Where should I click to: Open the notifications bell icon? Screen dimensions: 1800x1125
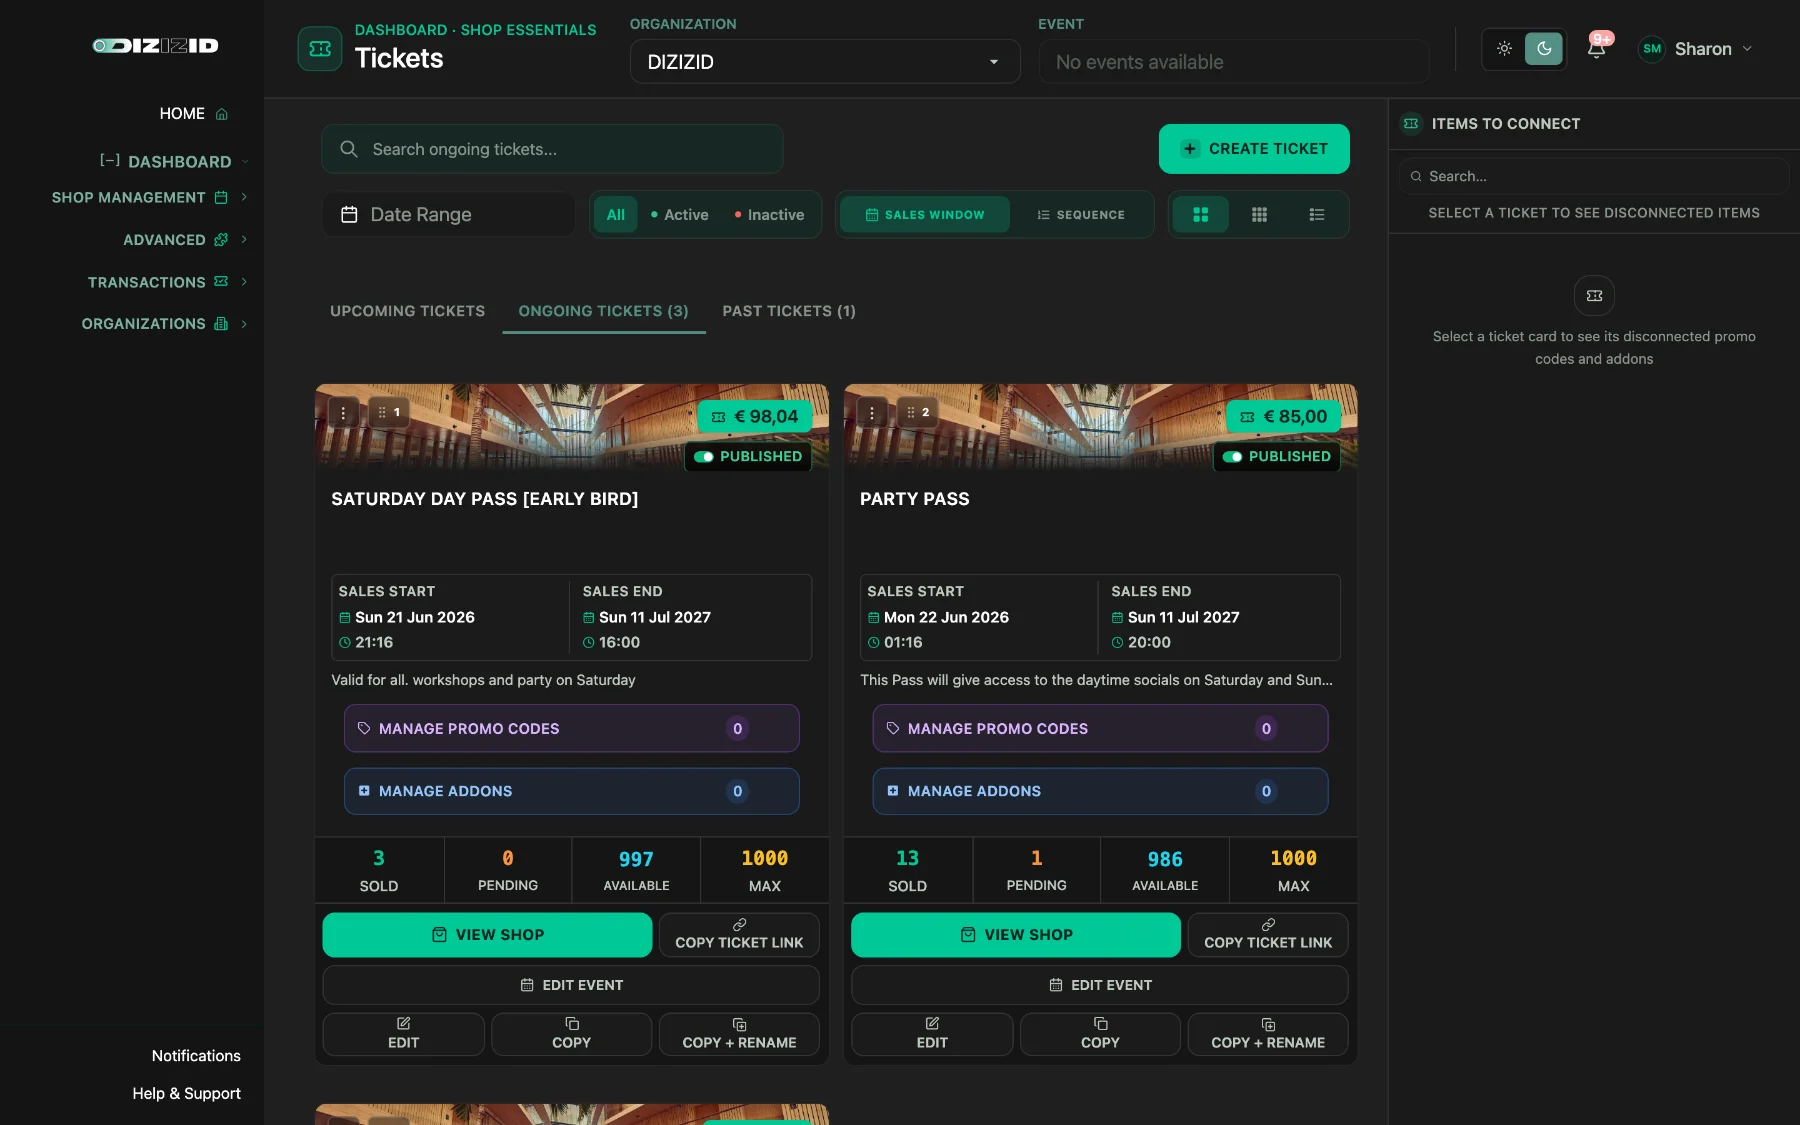pyautogui.click(x=1597, y=48)
